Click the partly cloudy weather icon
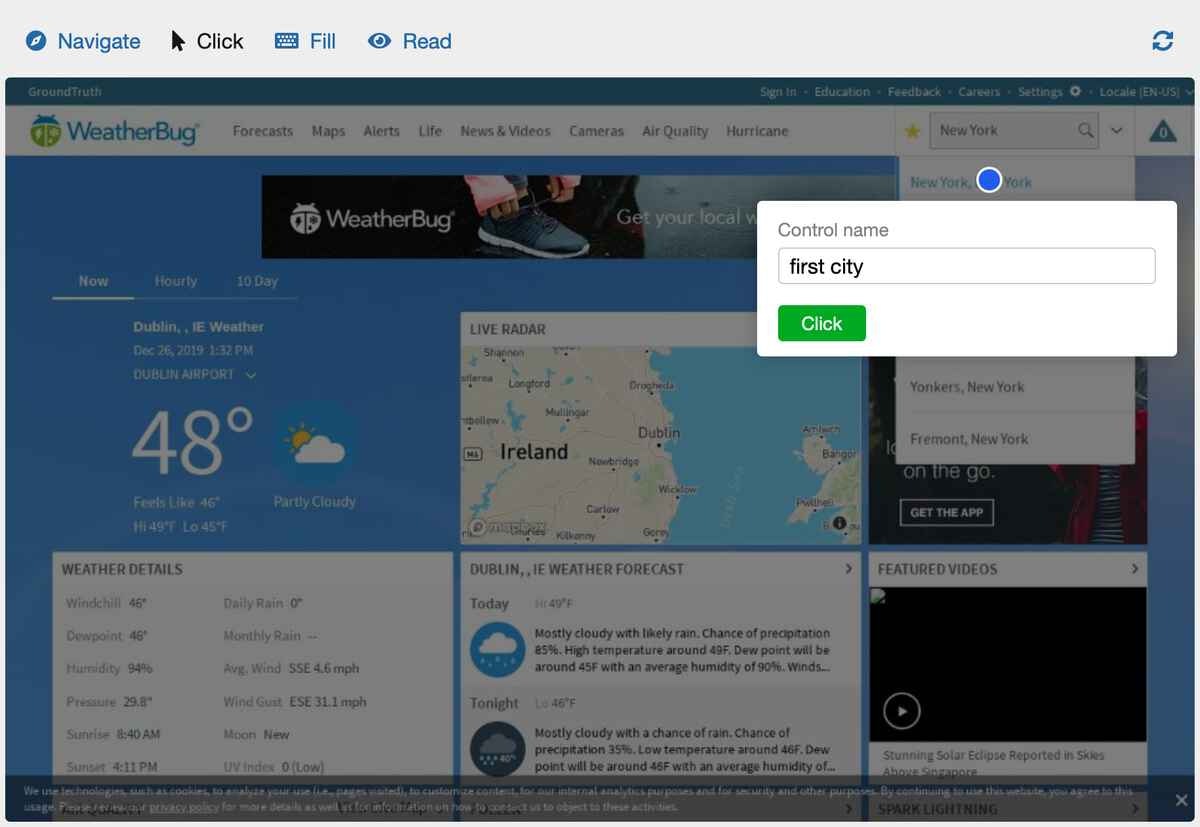The width and height of the screenshot is (1200, 827). 313,443
